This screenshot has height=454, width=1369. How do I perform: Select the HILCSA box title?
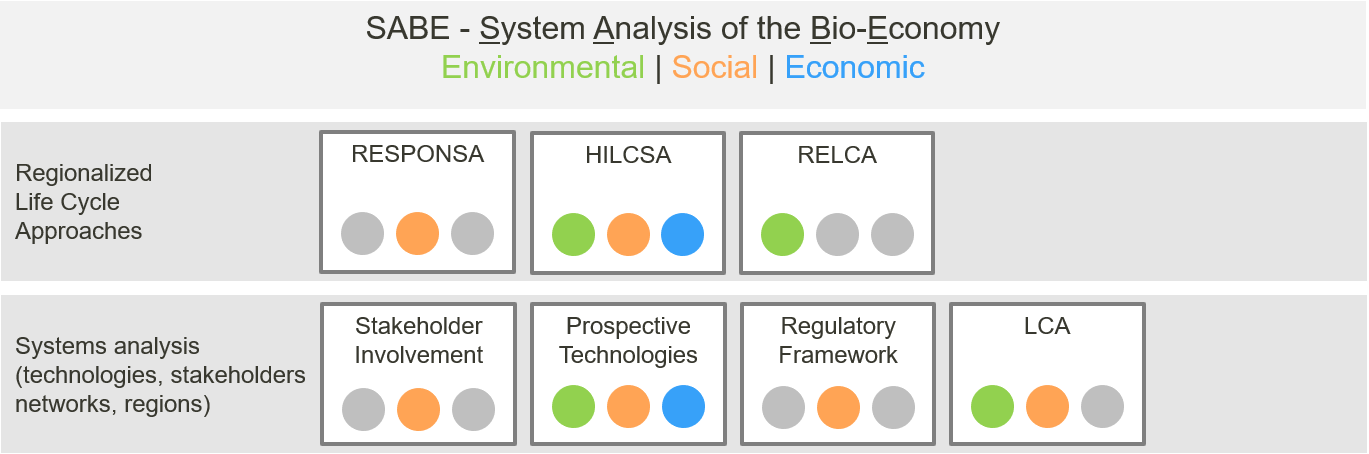click(x=628, y=155)
